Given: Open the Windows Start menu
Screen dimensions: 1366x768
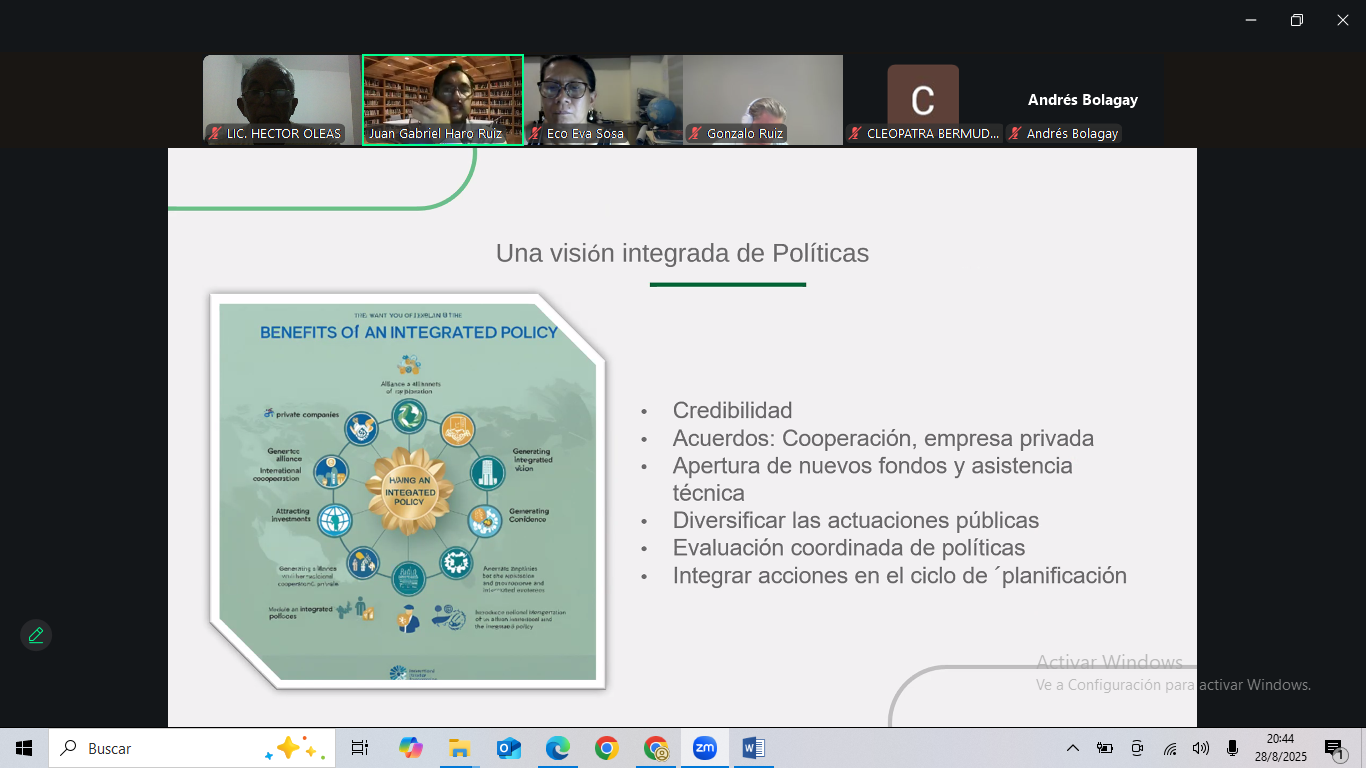Looking at the screenshot, I should coord(24,748).
